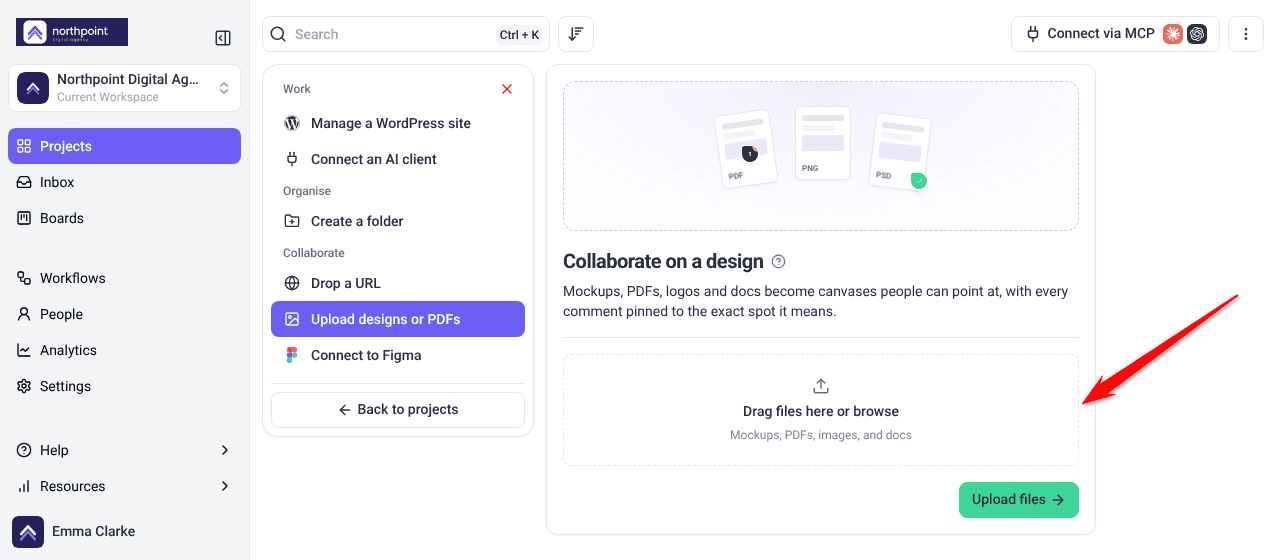This screenshot has width=1280, height=560.
Task: Click the People person icon
Action: (x=24, y=314)
